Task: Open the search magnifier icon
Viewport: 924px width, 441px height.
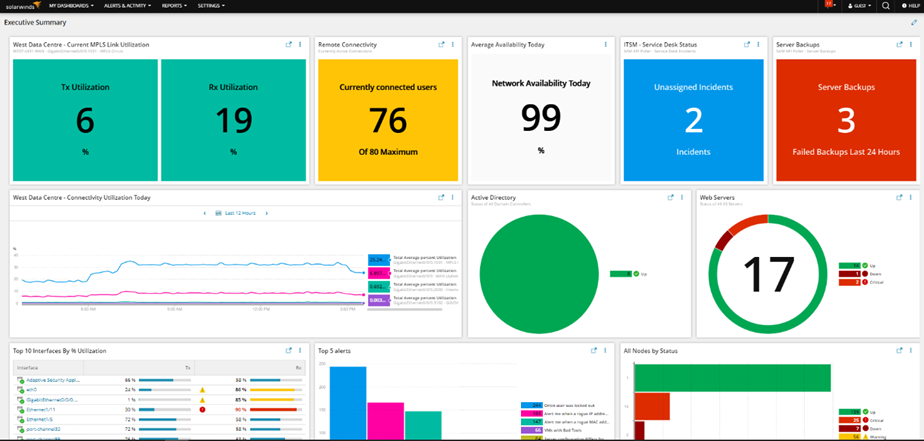Action: tap(886, 5)
